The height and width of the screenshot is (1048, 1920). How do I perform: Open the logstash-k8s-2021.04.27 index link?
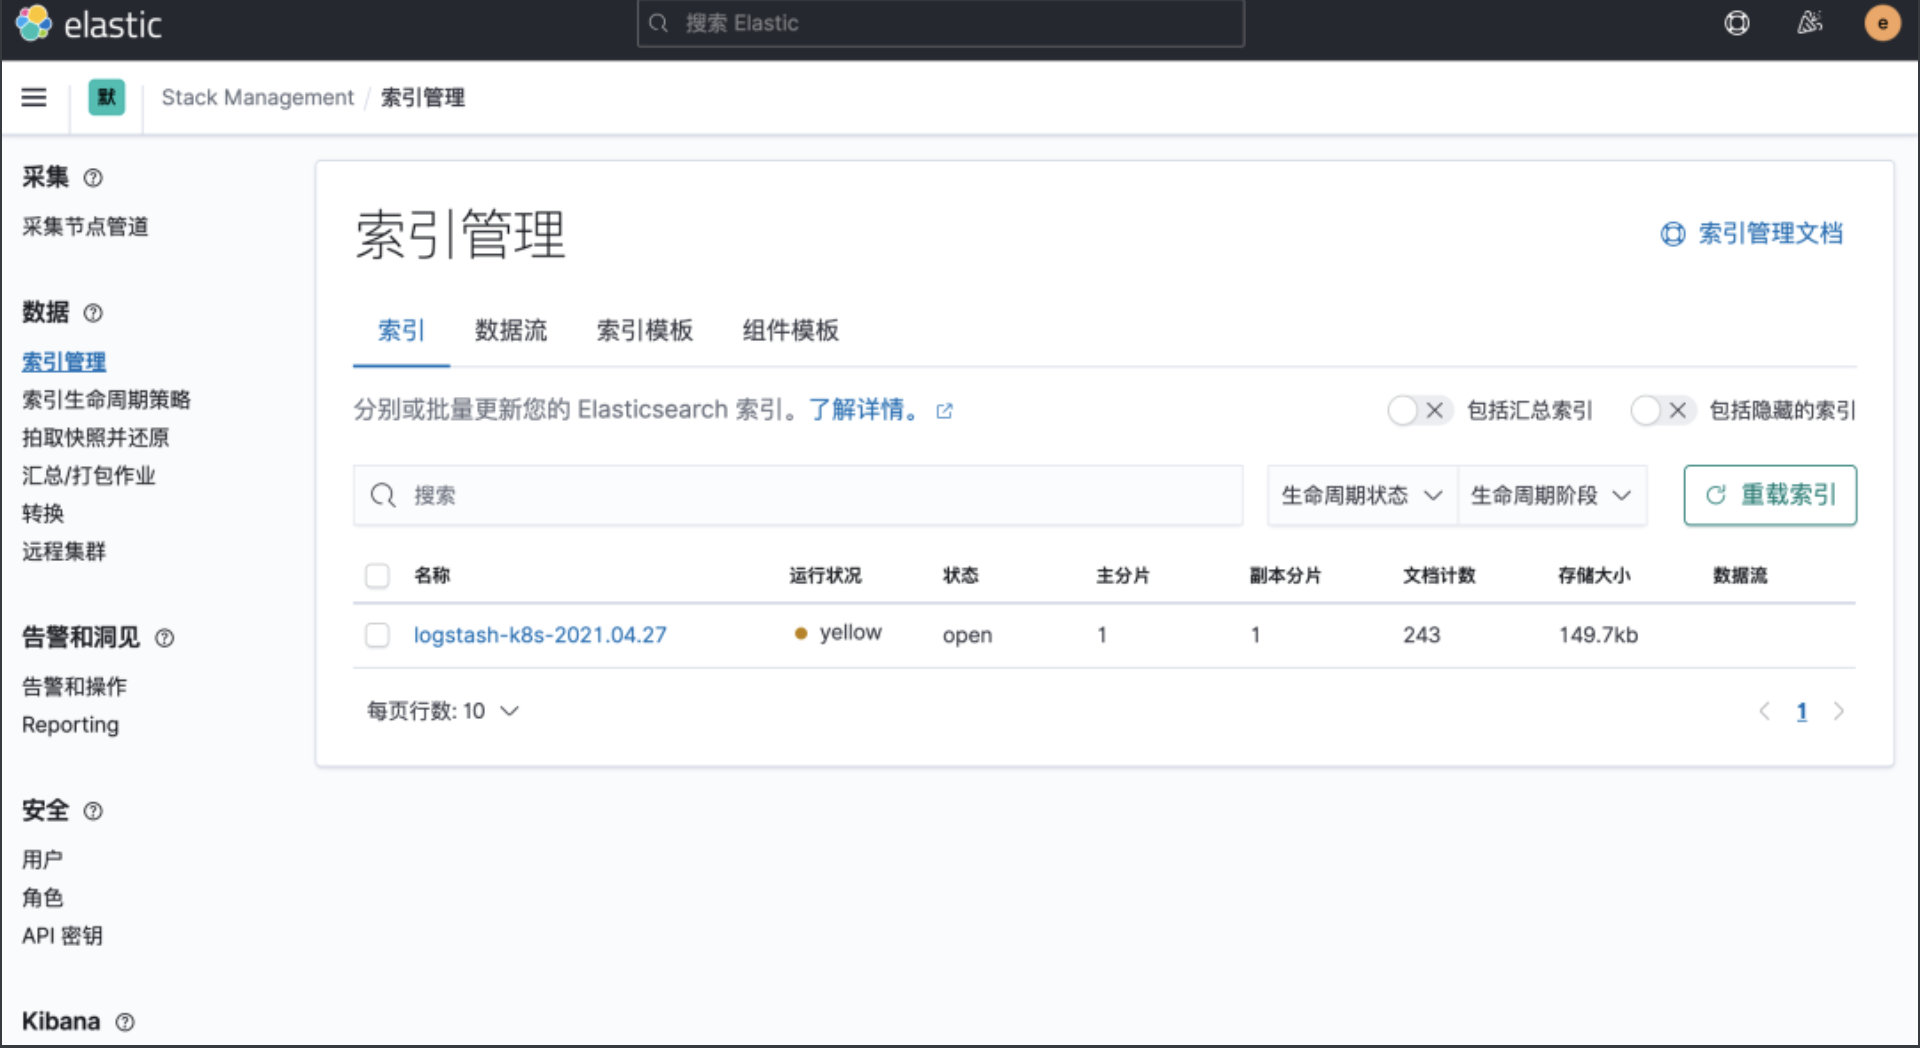(x=541, y=635)
